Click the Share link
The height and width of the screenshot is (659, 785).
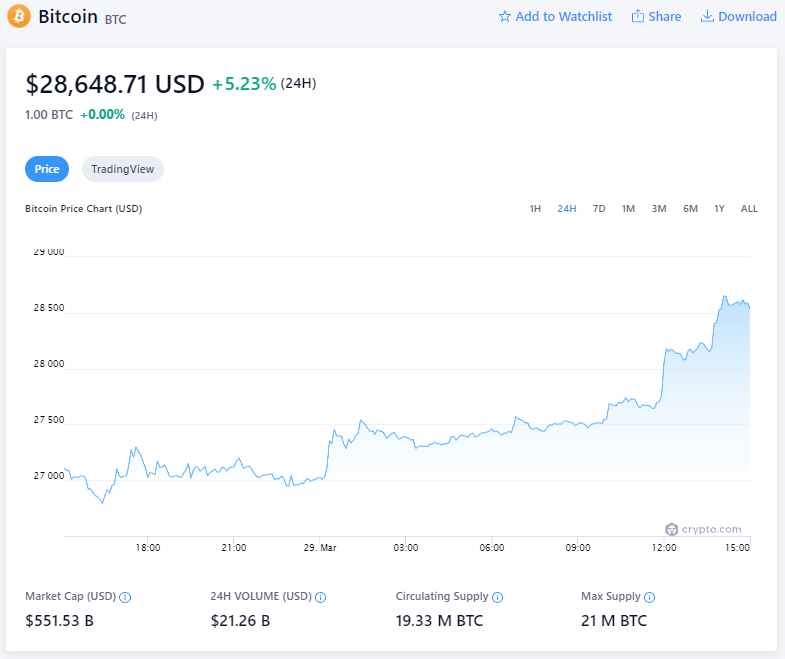(656, 17)
